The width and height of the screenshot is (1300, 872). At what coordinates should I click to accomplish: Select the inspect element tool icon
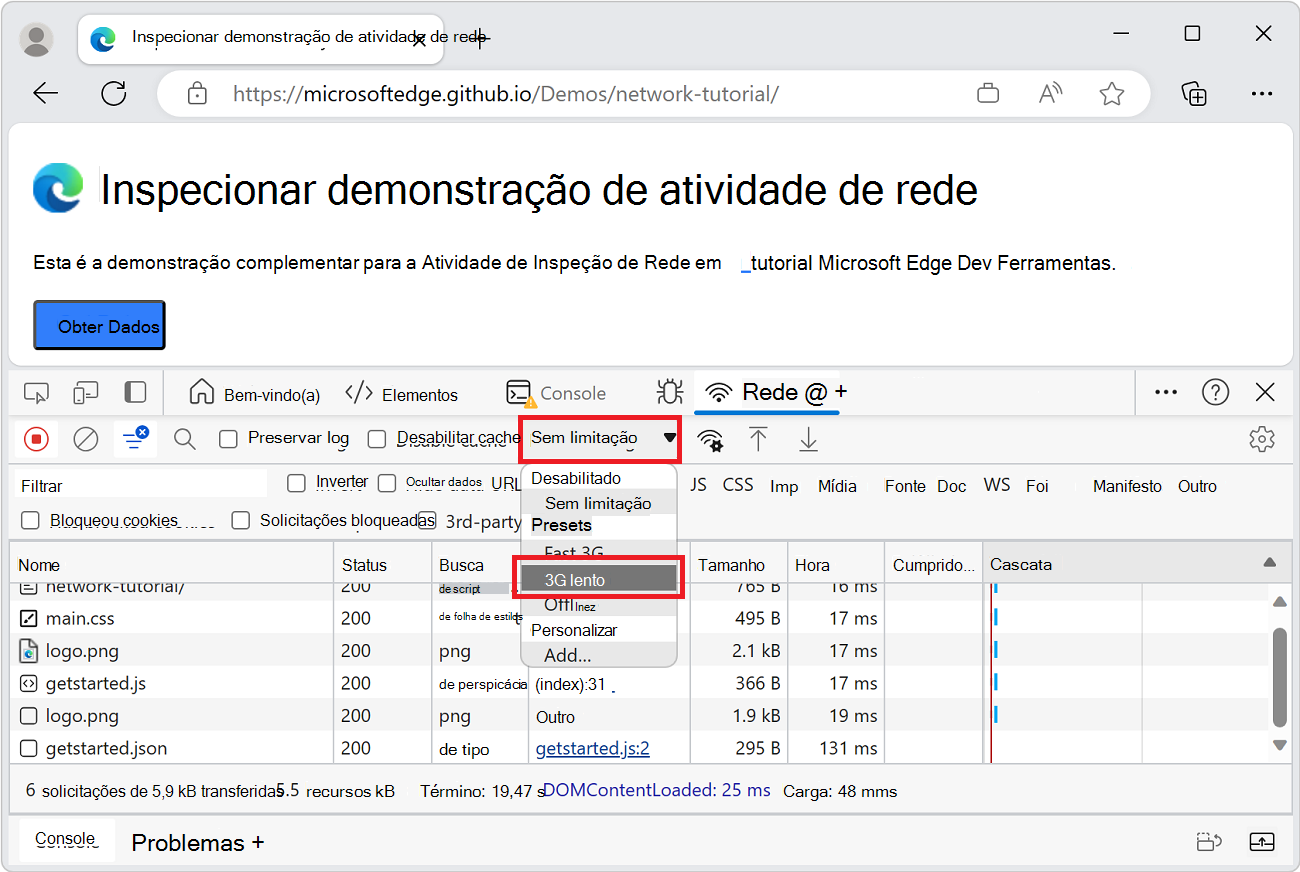tap(36, 393)
